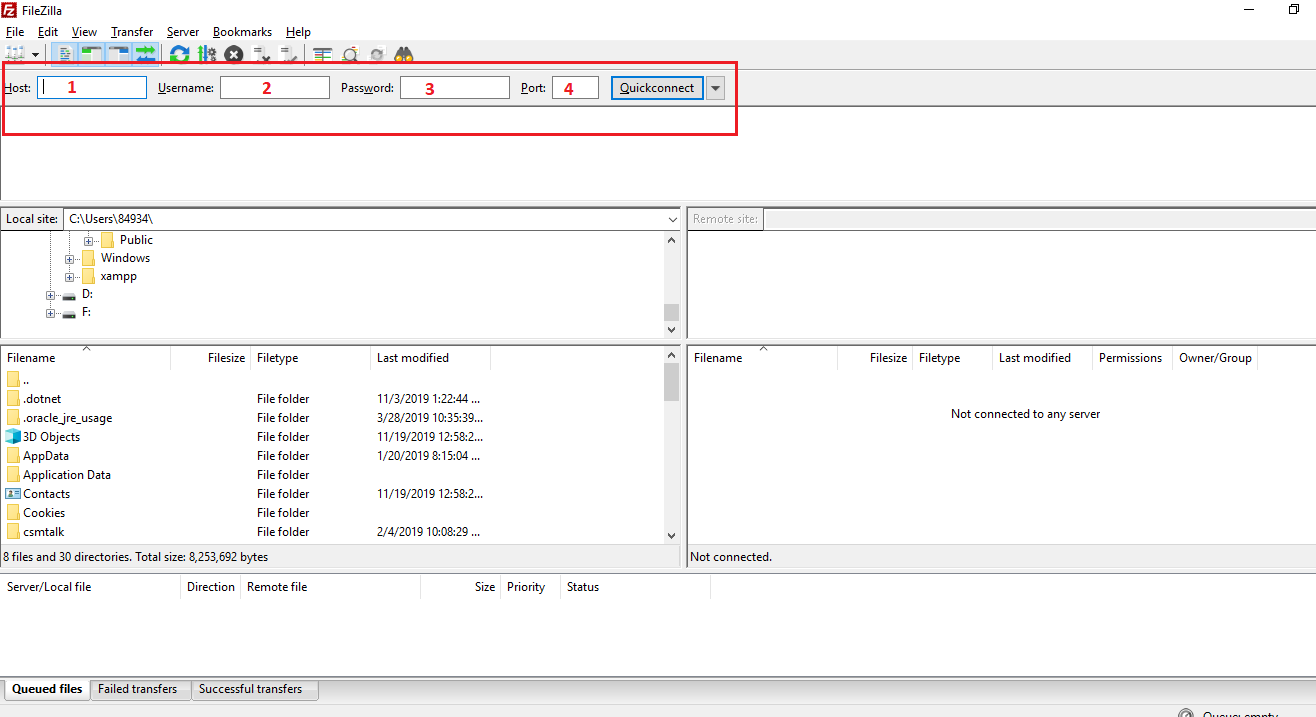Click the Reconnect to last server icon
1316x717 pixels.
point(288,54)
